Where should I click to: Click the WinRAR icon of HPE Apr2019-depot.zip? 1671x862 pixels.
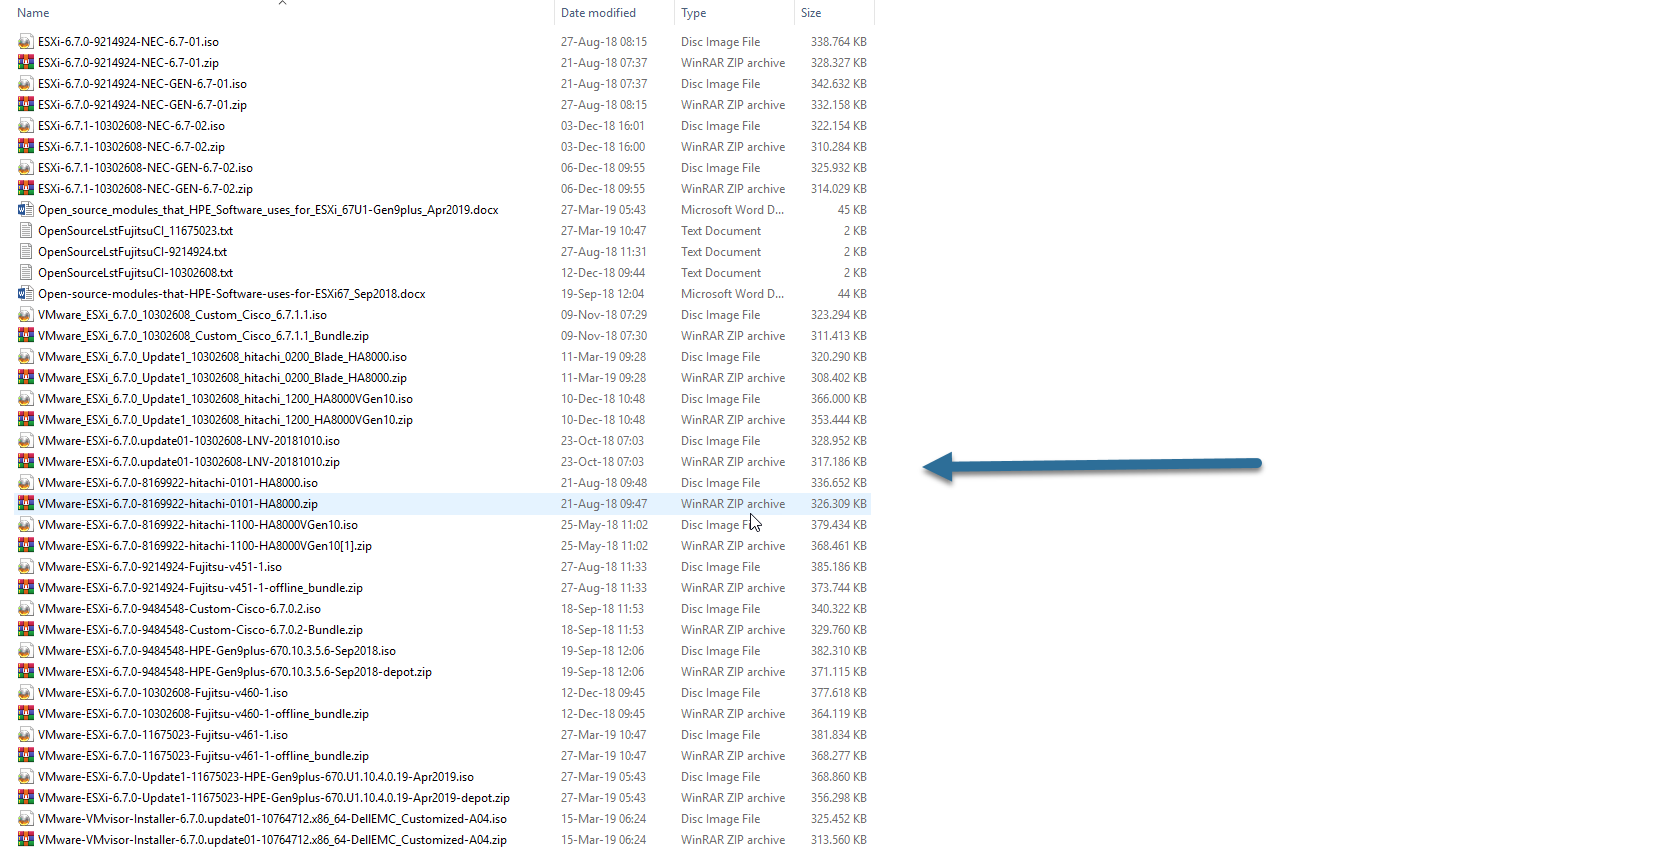tap(26, 798)
